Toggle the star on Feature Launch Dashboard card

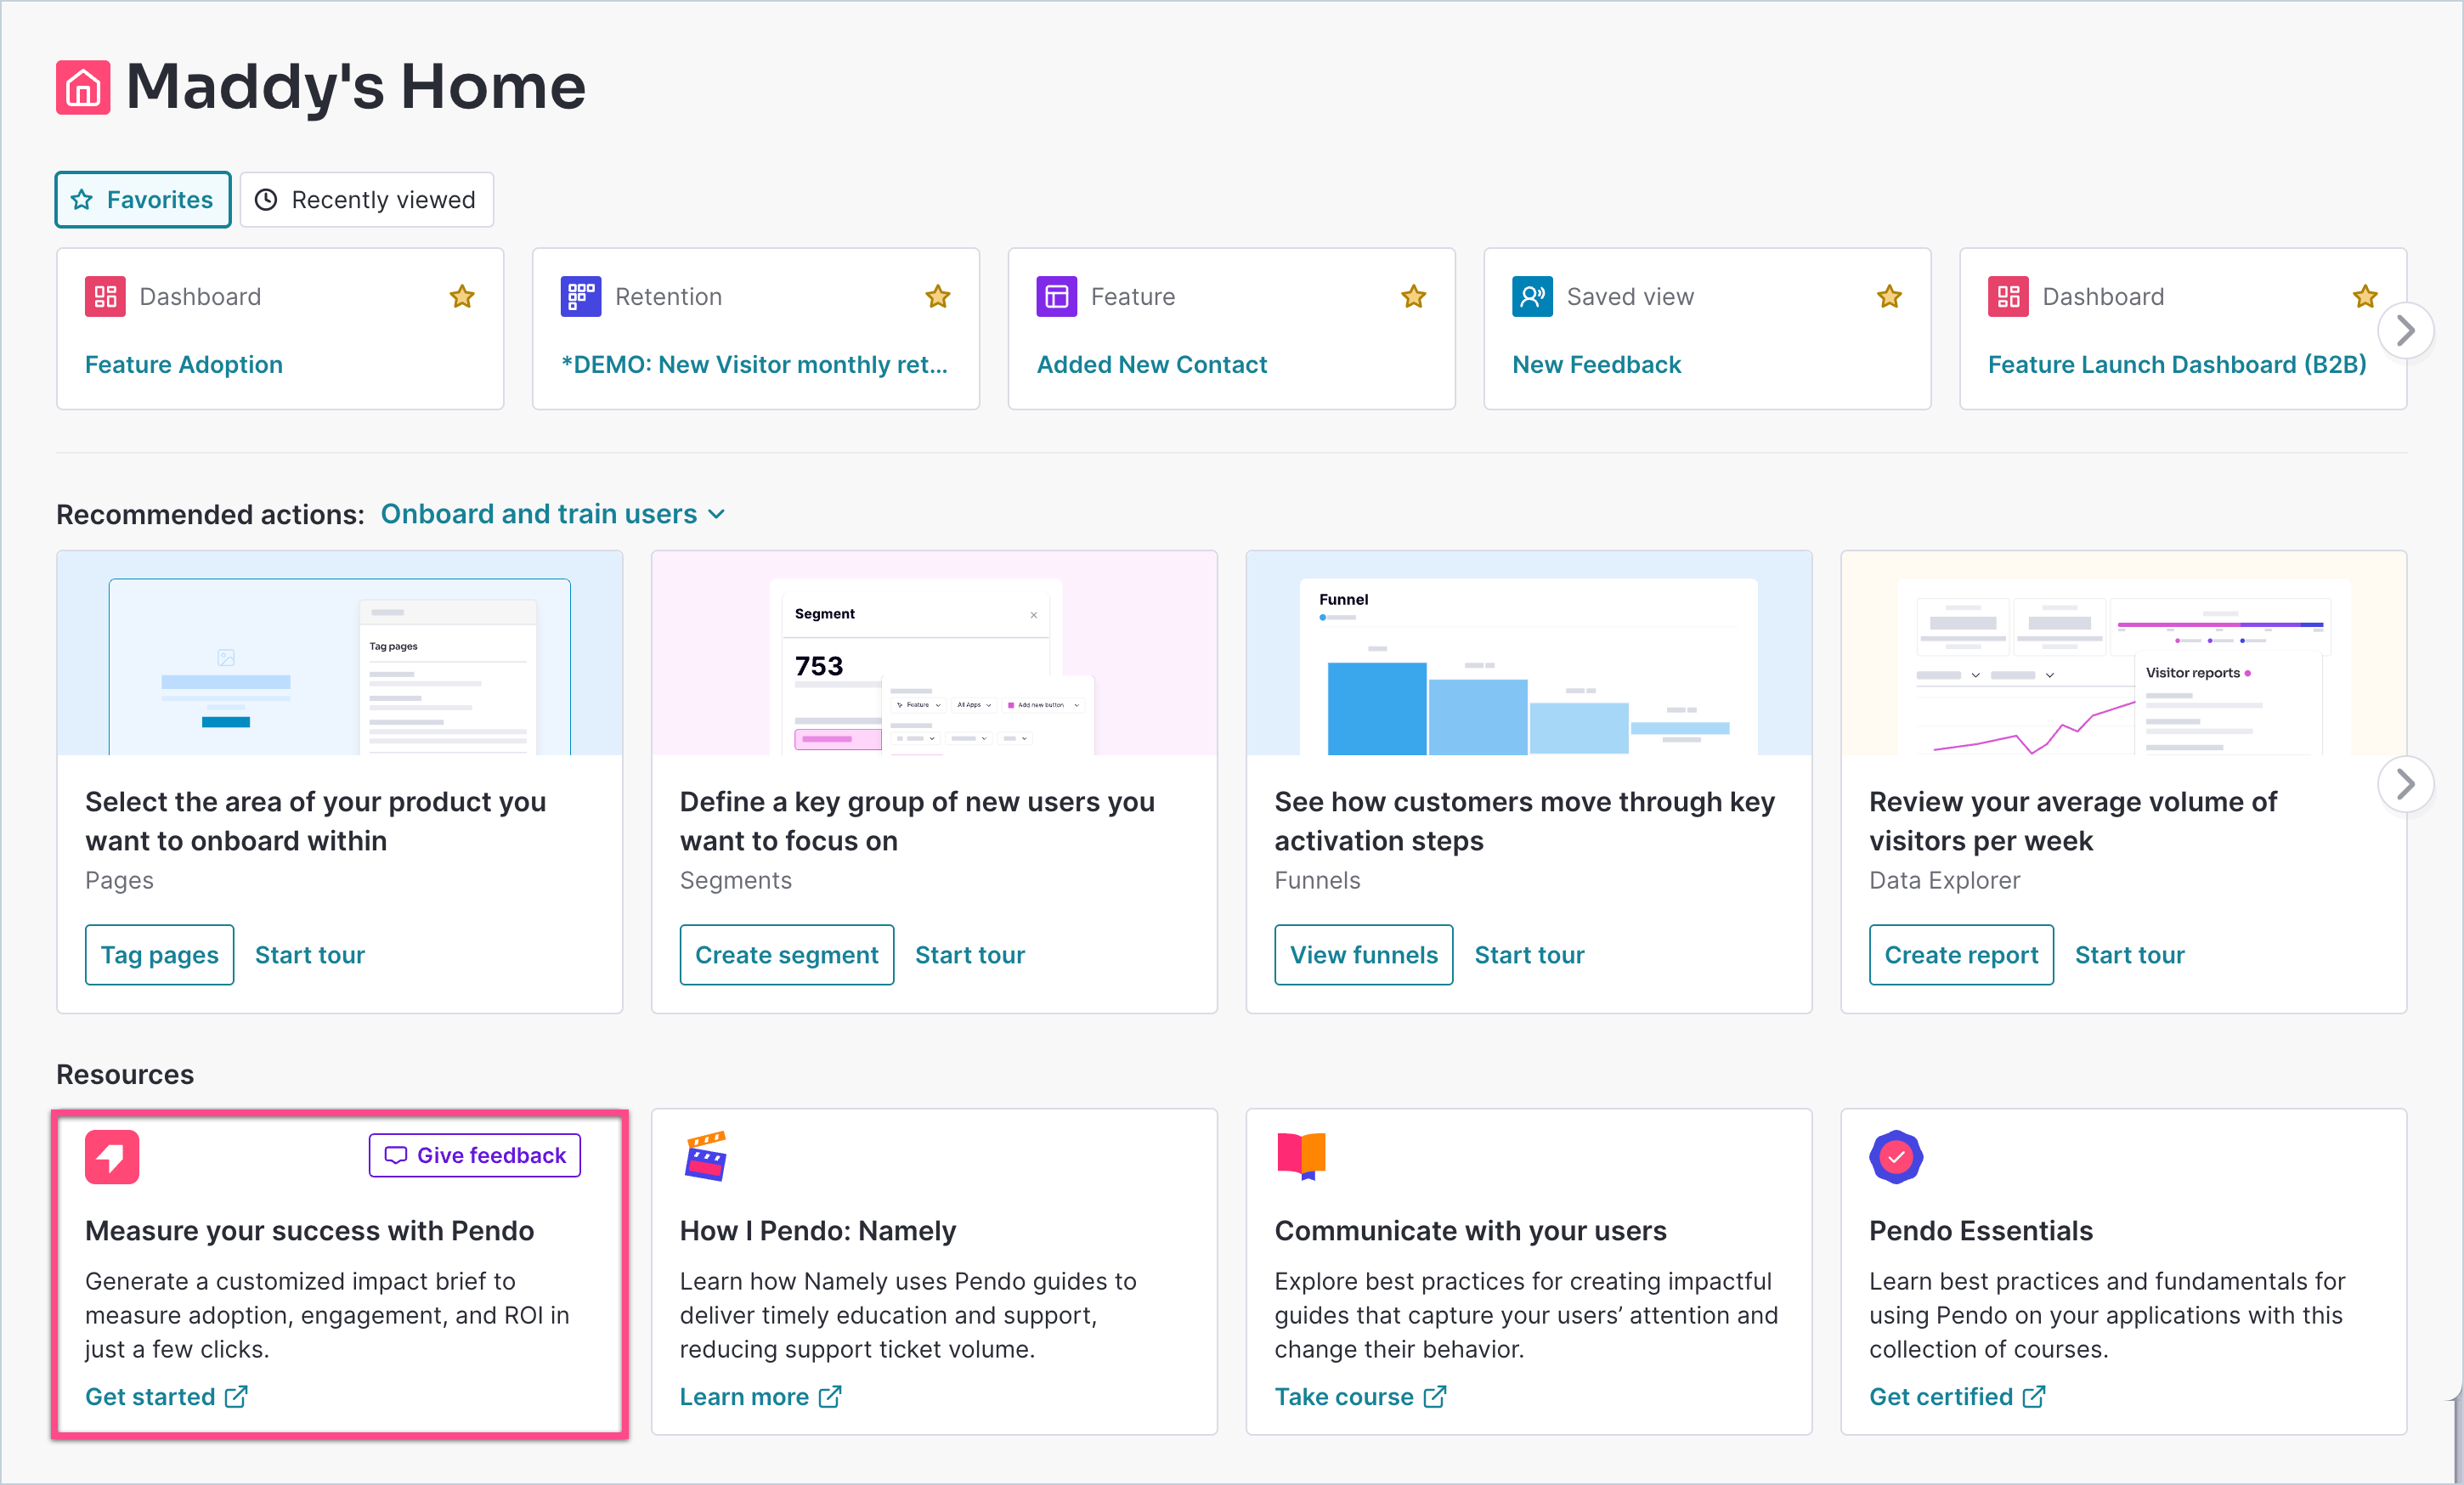(2365, 297)
